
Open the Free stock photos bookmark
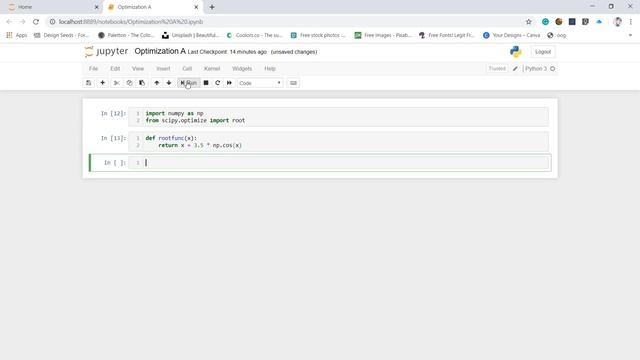(x=318, y=36)
